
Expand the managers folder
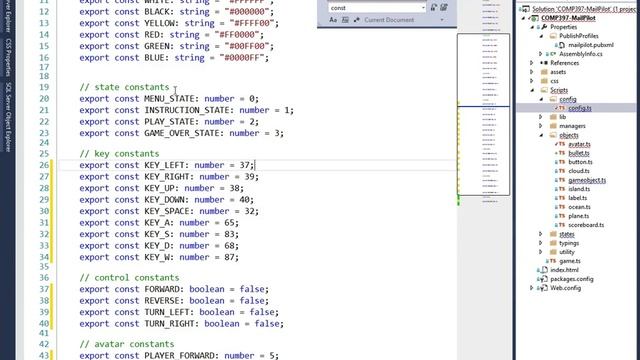[x=541, y=126]
